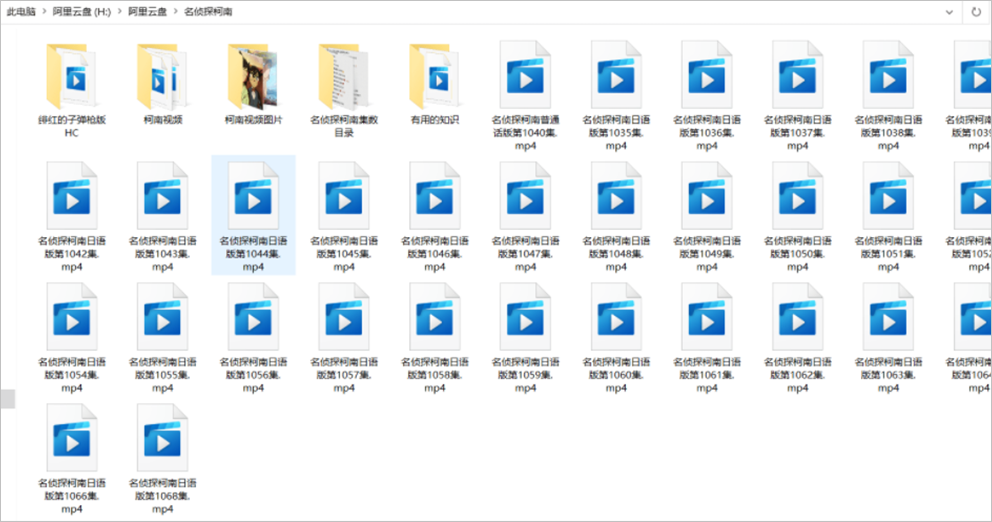This screenshot has width=992, height=522.
Task: Select the 日语版第1042集.mp4 video file
Action: click(x=71, y=217)
